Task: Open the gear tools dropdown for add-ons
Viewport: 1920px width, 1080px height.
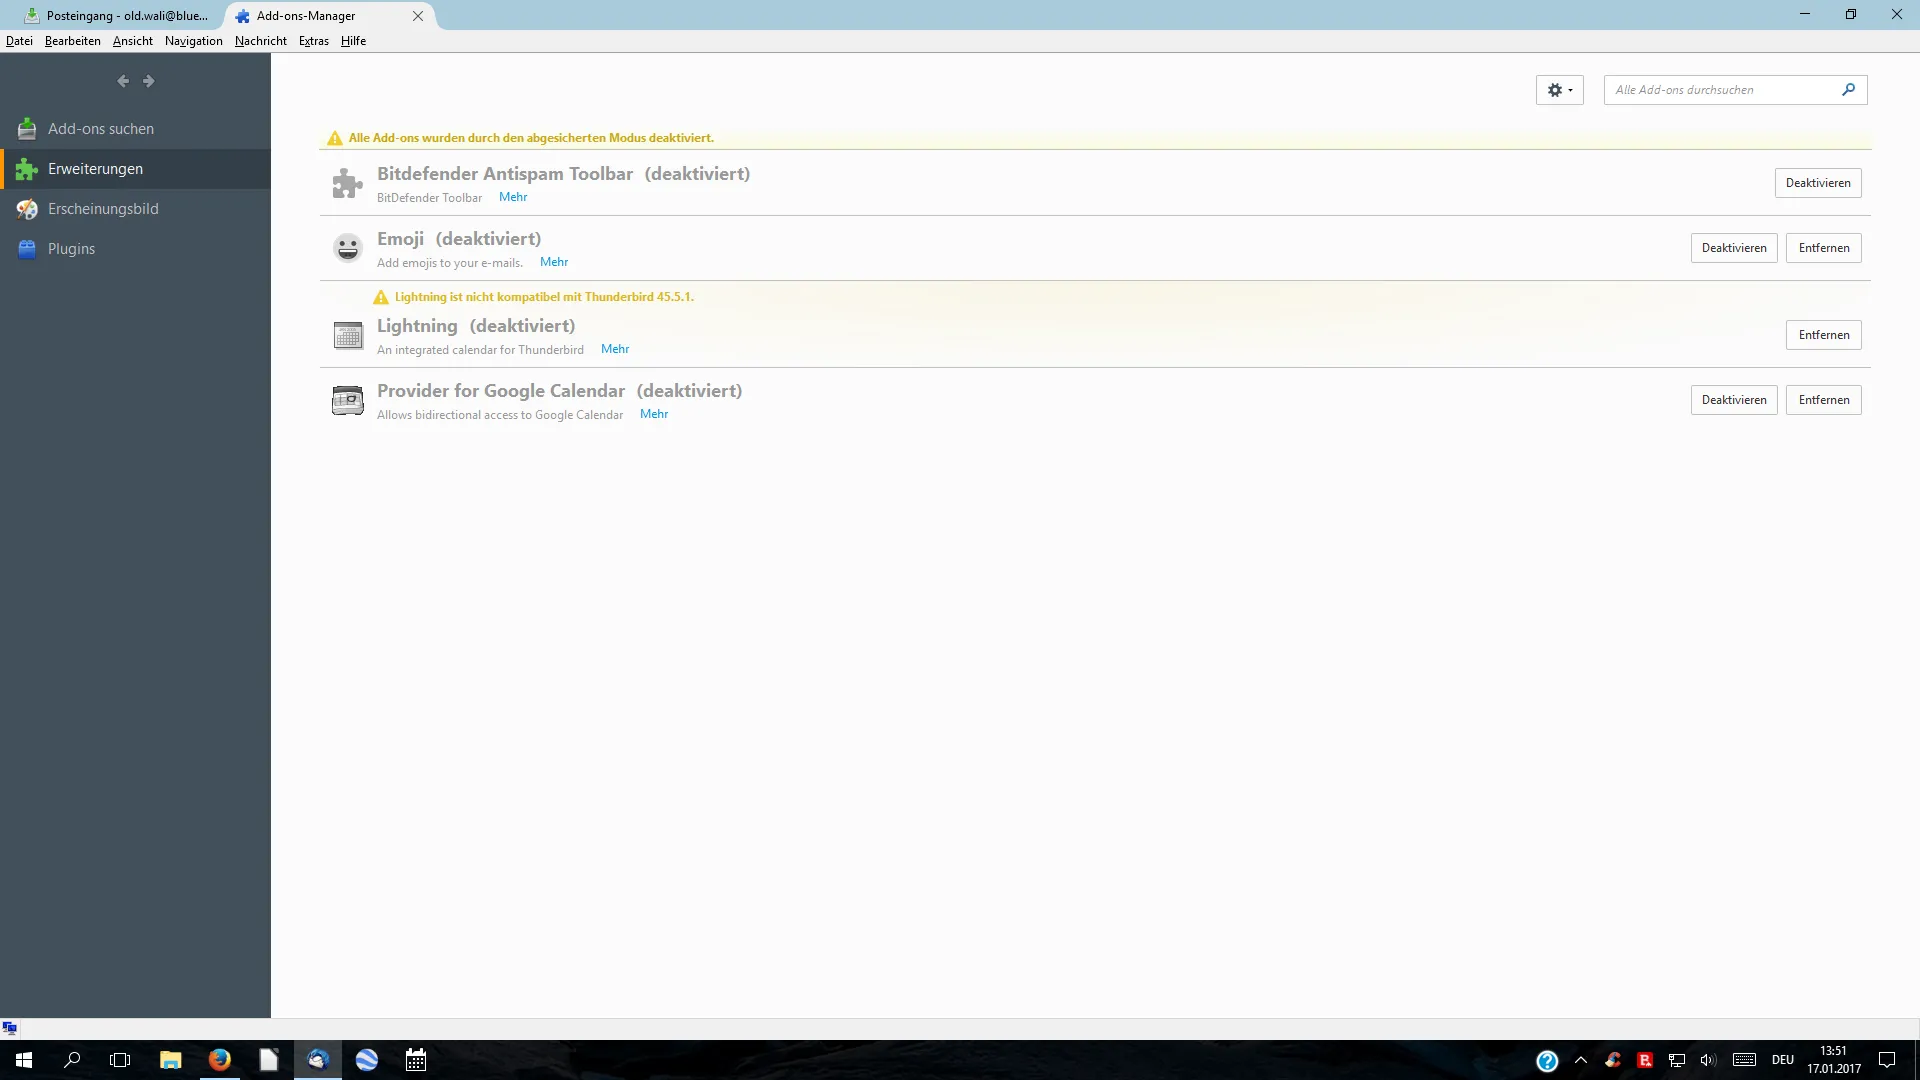Action: [x=1559, y=90]
